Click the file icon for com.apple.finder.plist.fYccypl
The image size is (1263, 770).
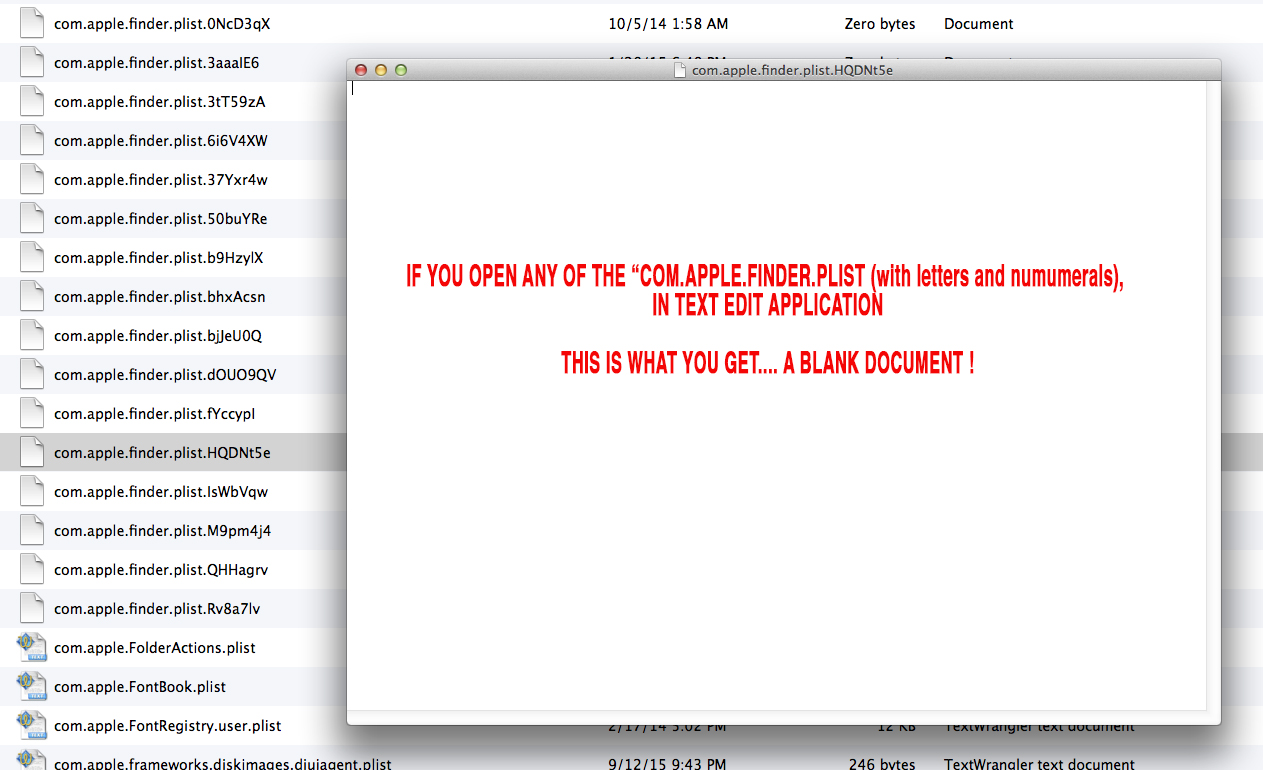[32, 414]
